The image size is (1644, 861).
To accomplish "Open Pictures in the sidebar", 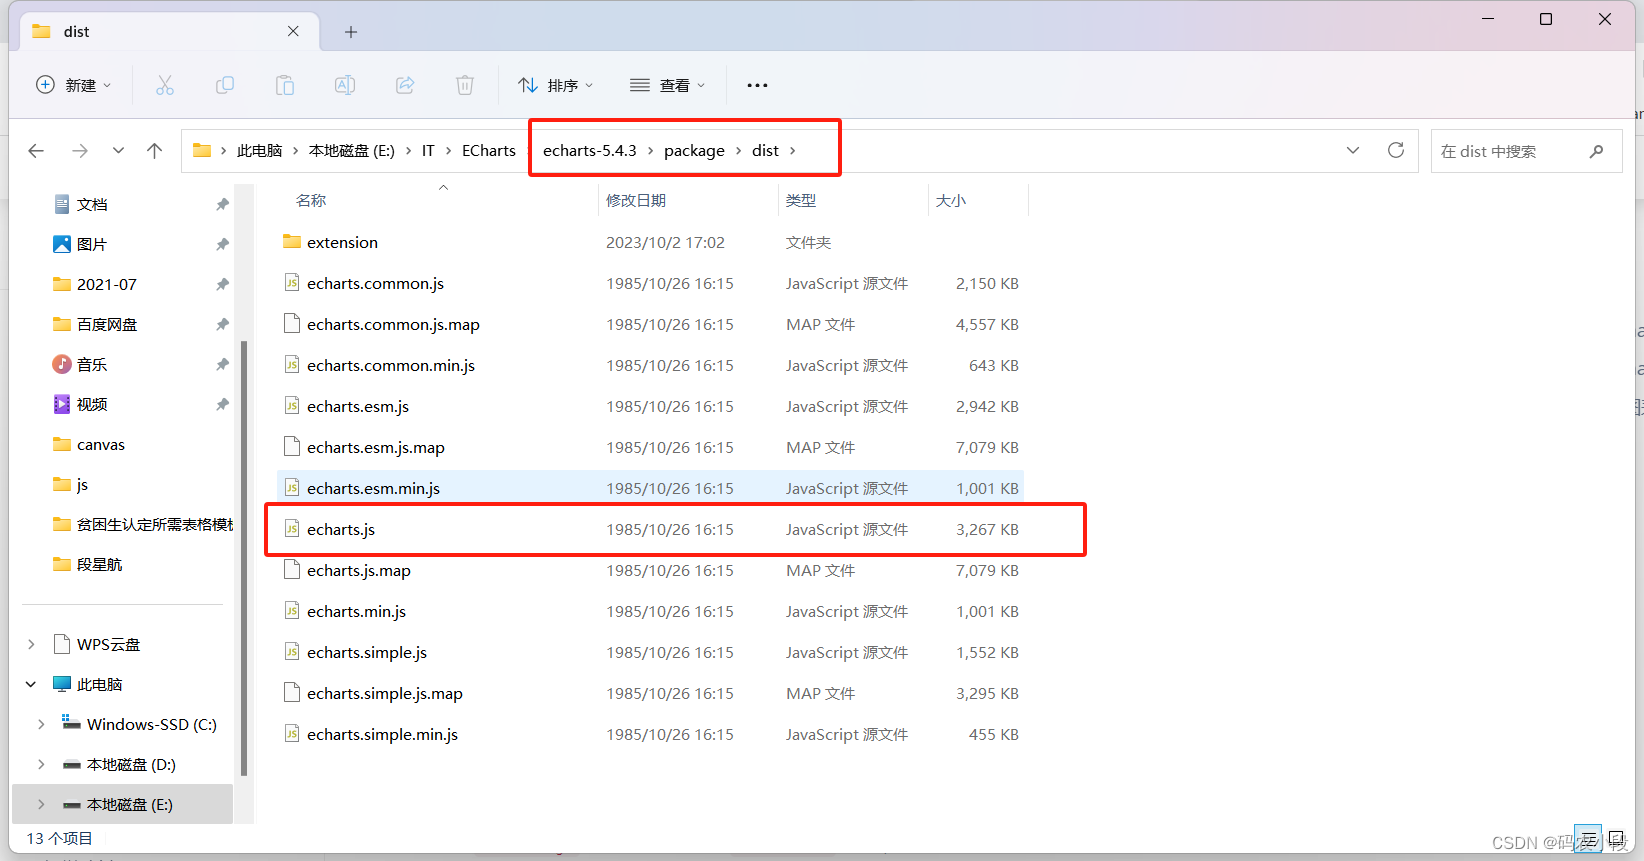I will tap(92, 244).
